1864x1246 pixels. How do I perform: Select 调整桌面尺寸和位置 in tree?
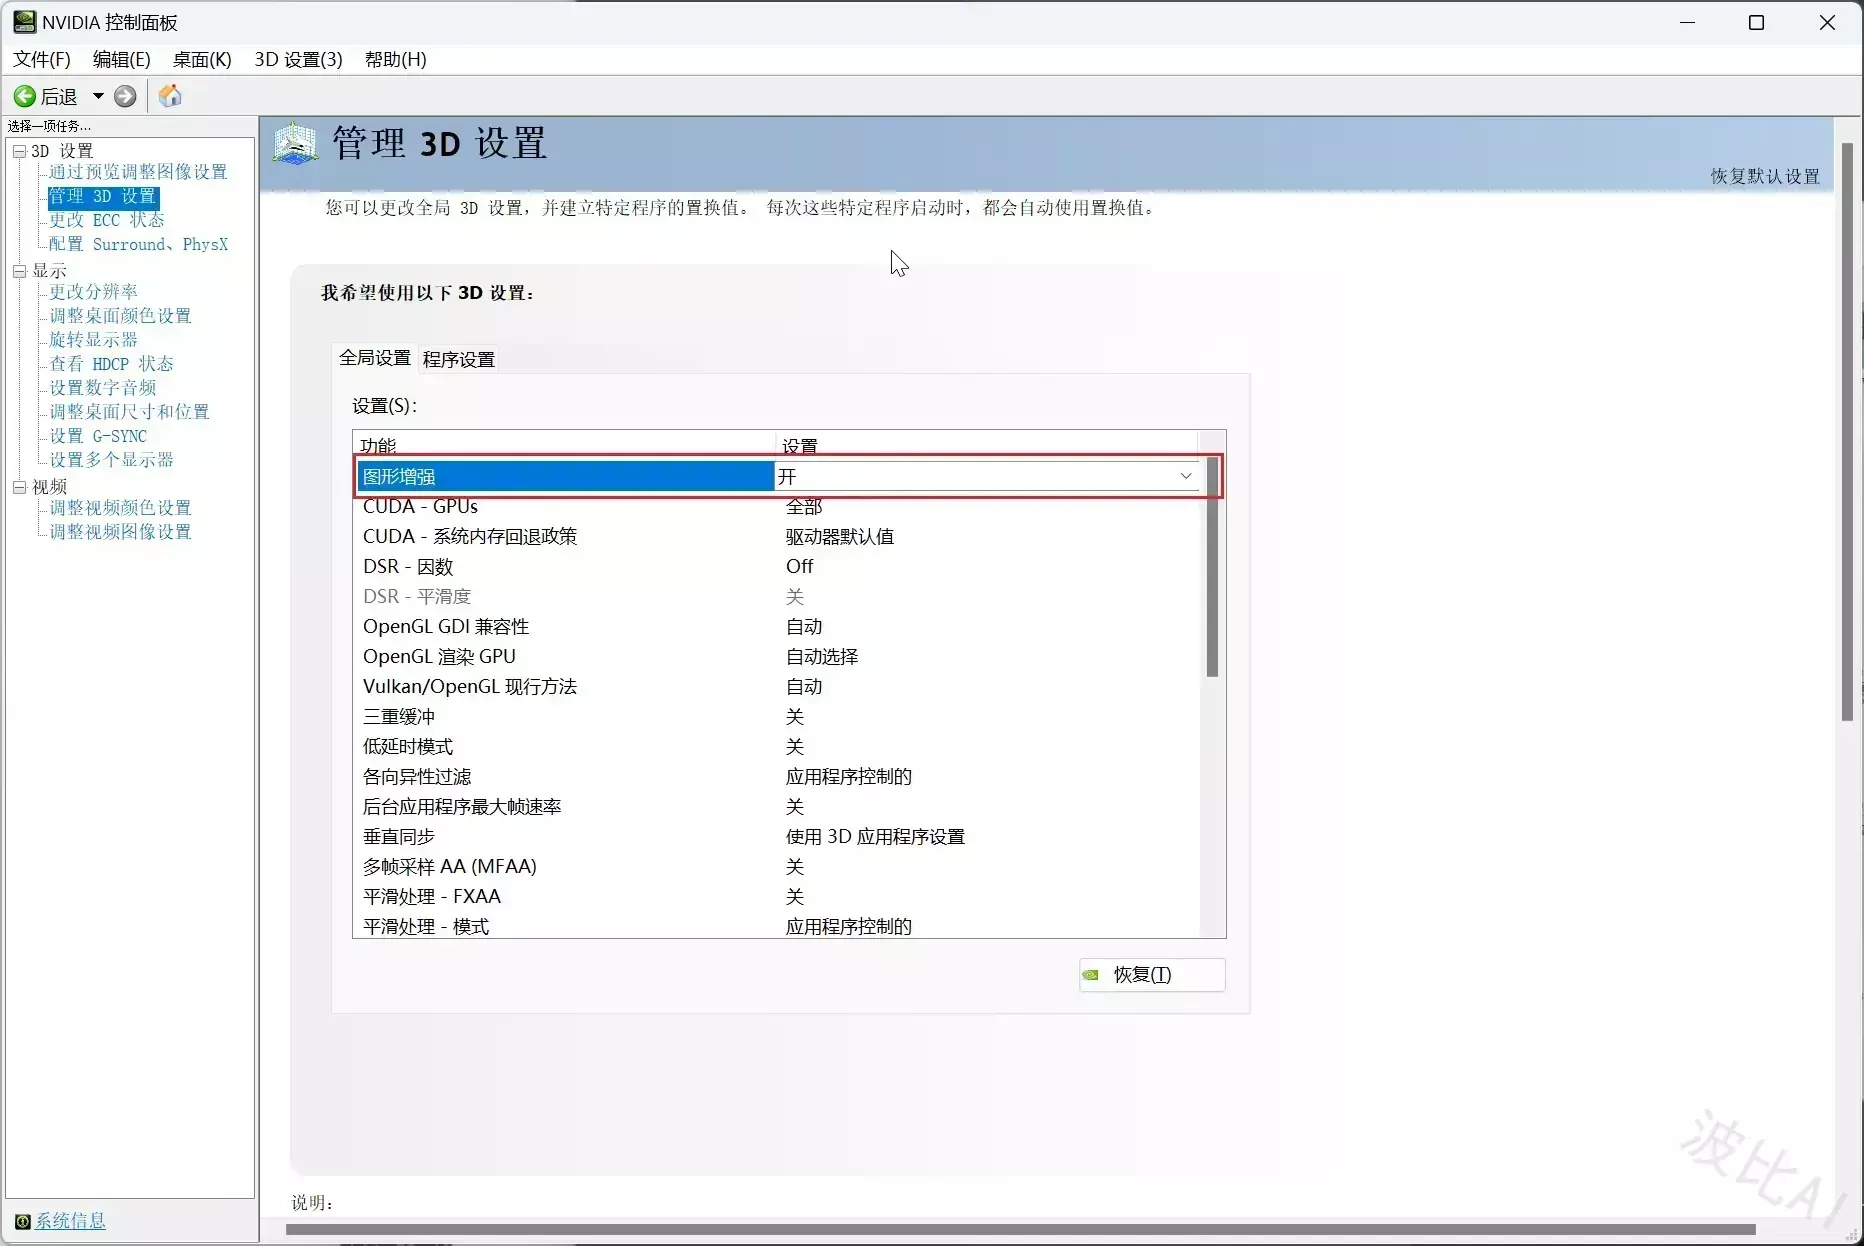click(129, 412)
